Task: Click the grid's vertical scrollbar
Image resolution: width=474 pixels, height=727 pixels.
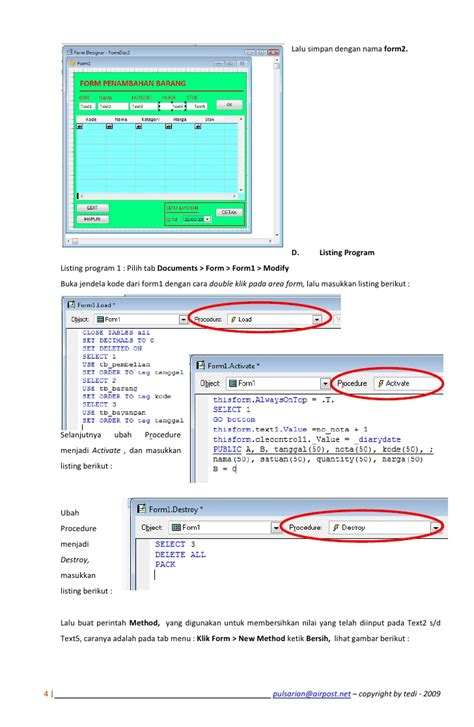Action: pyautogui.click(x=241, y=154)
